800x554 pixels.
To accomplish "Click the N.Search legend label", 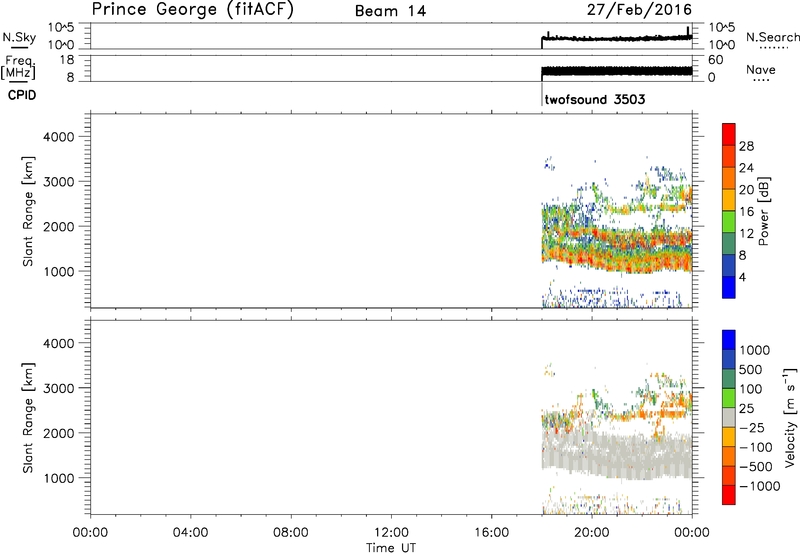I will tap(772, 37).
